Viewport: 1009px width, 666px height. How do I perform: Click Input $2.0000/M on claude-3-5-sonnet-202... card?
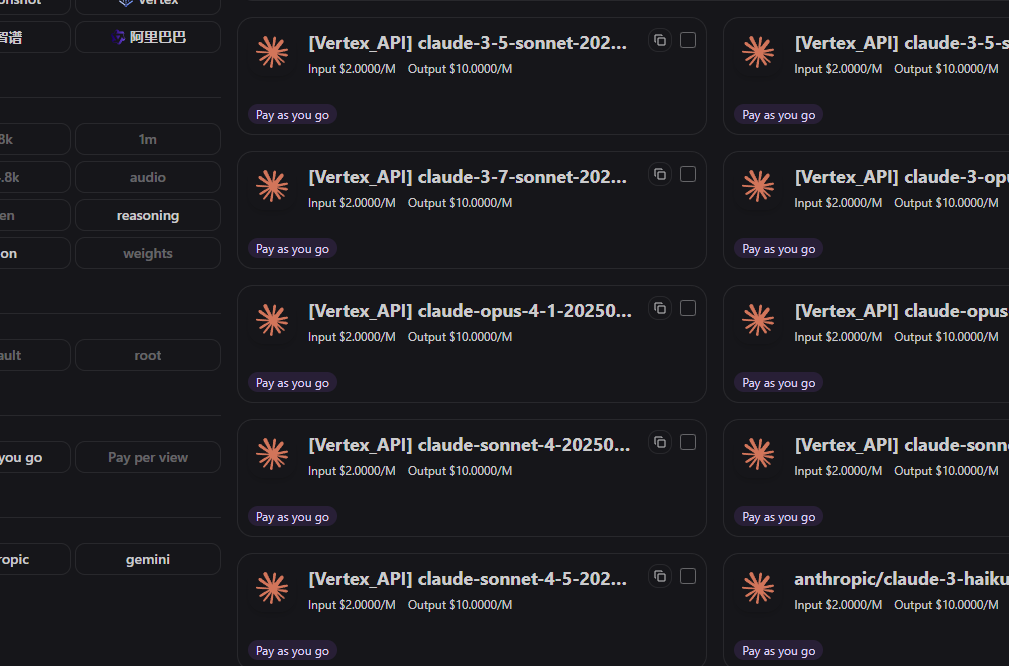point(352,69)
